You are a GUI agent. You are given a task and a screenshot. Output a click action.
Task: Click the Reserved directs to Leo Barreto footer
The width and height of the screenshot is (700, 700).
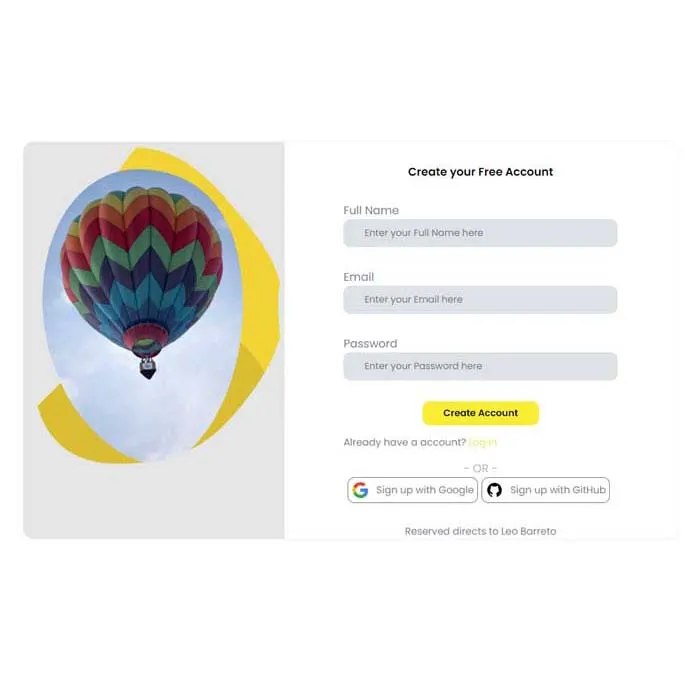[480, 531]
